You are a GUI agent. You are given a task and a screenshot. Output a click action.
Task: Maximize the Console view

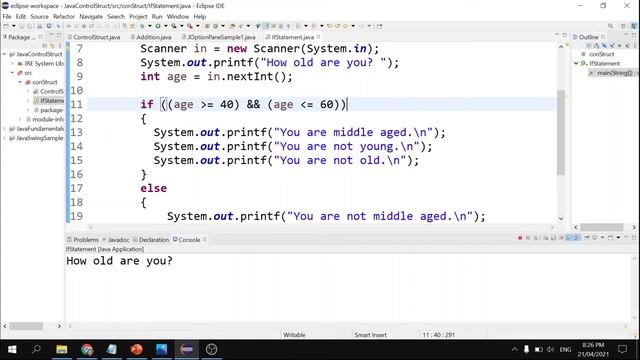pyautogui.click(x=634, y=238)
